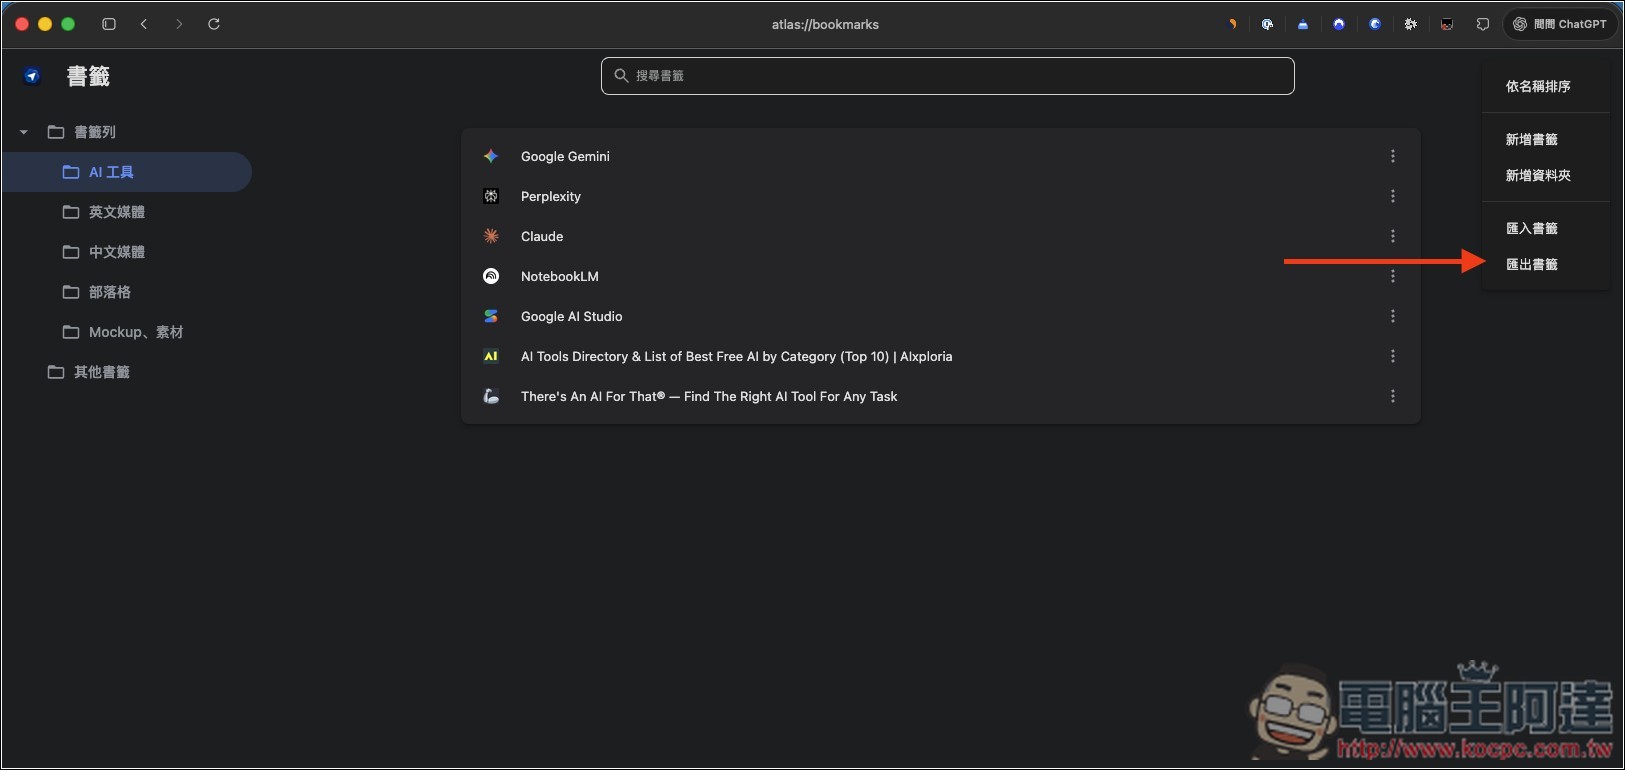Collapse the 書籤列 tree arrow
The height and width of the screenshot is (770, 1625).
point(24,132)
